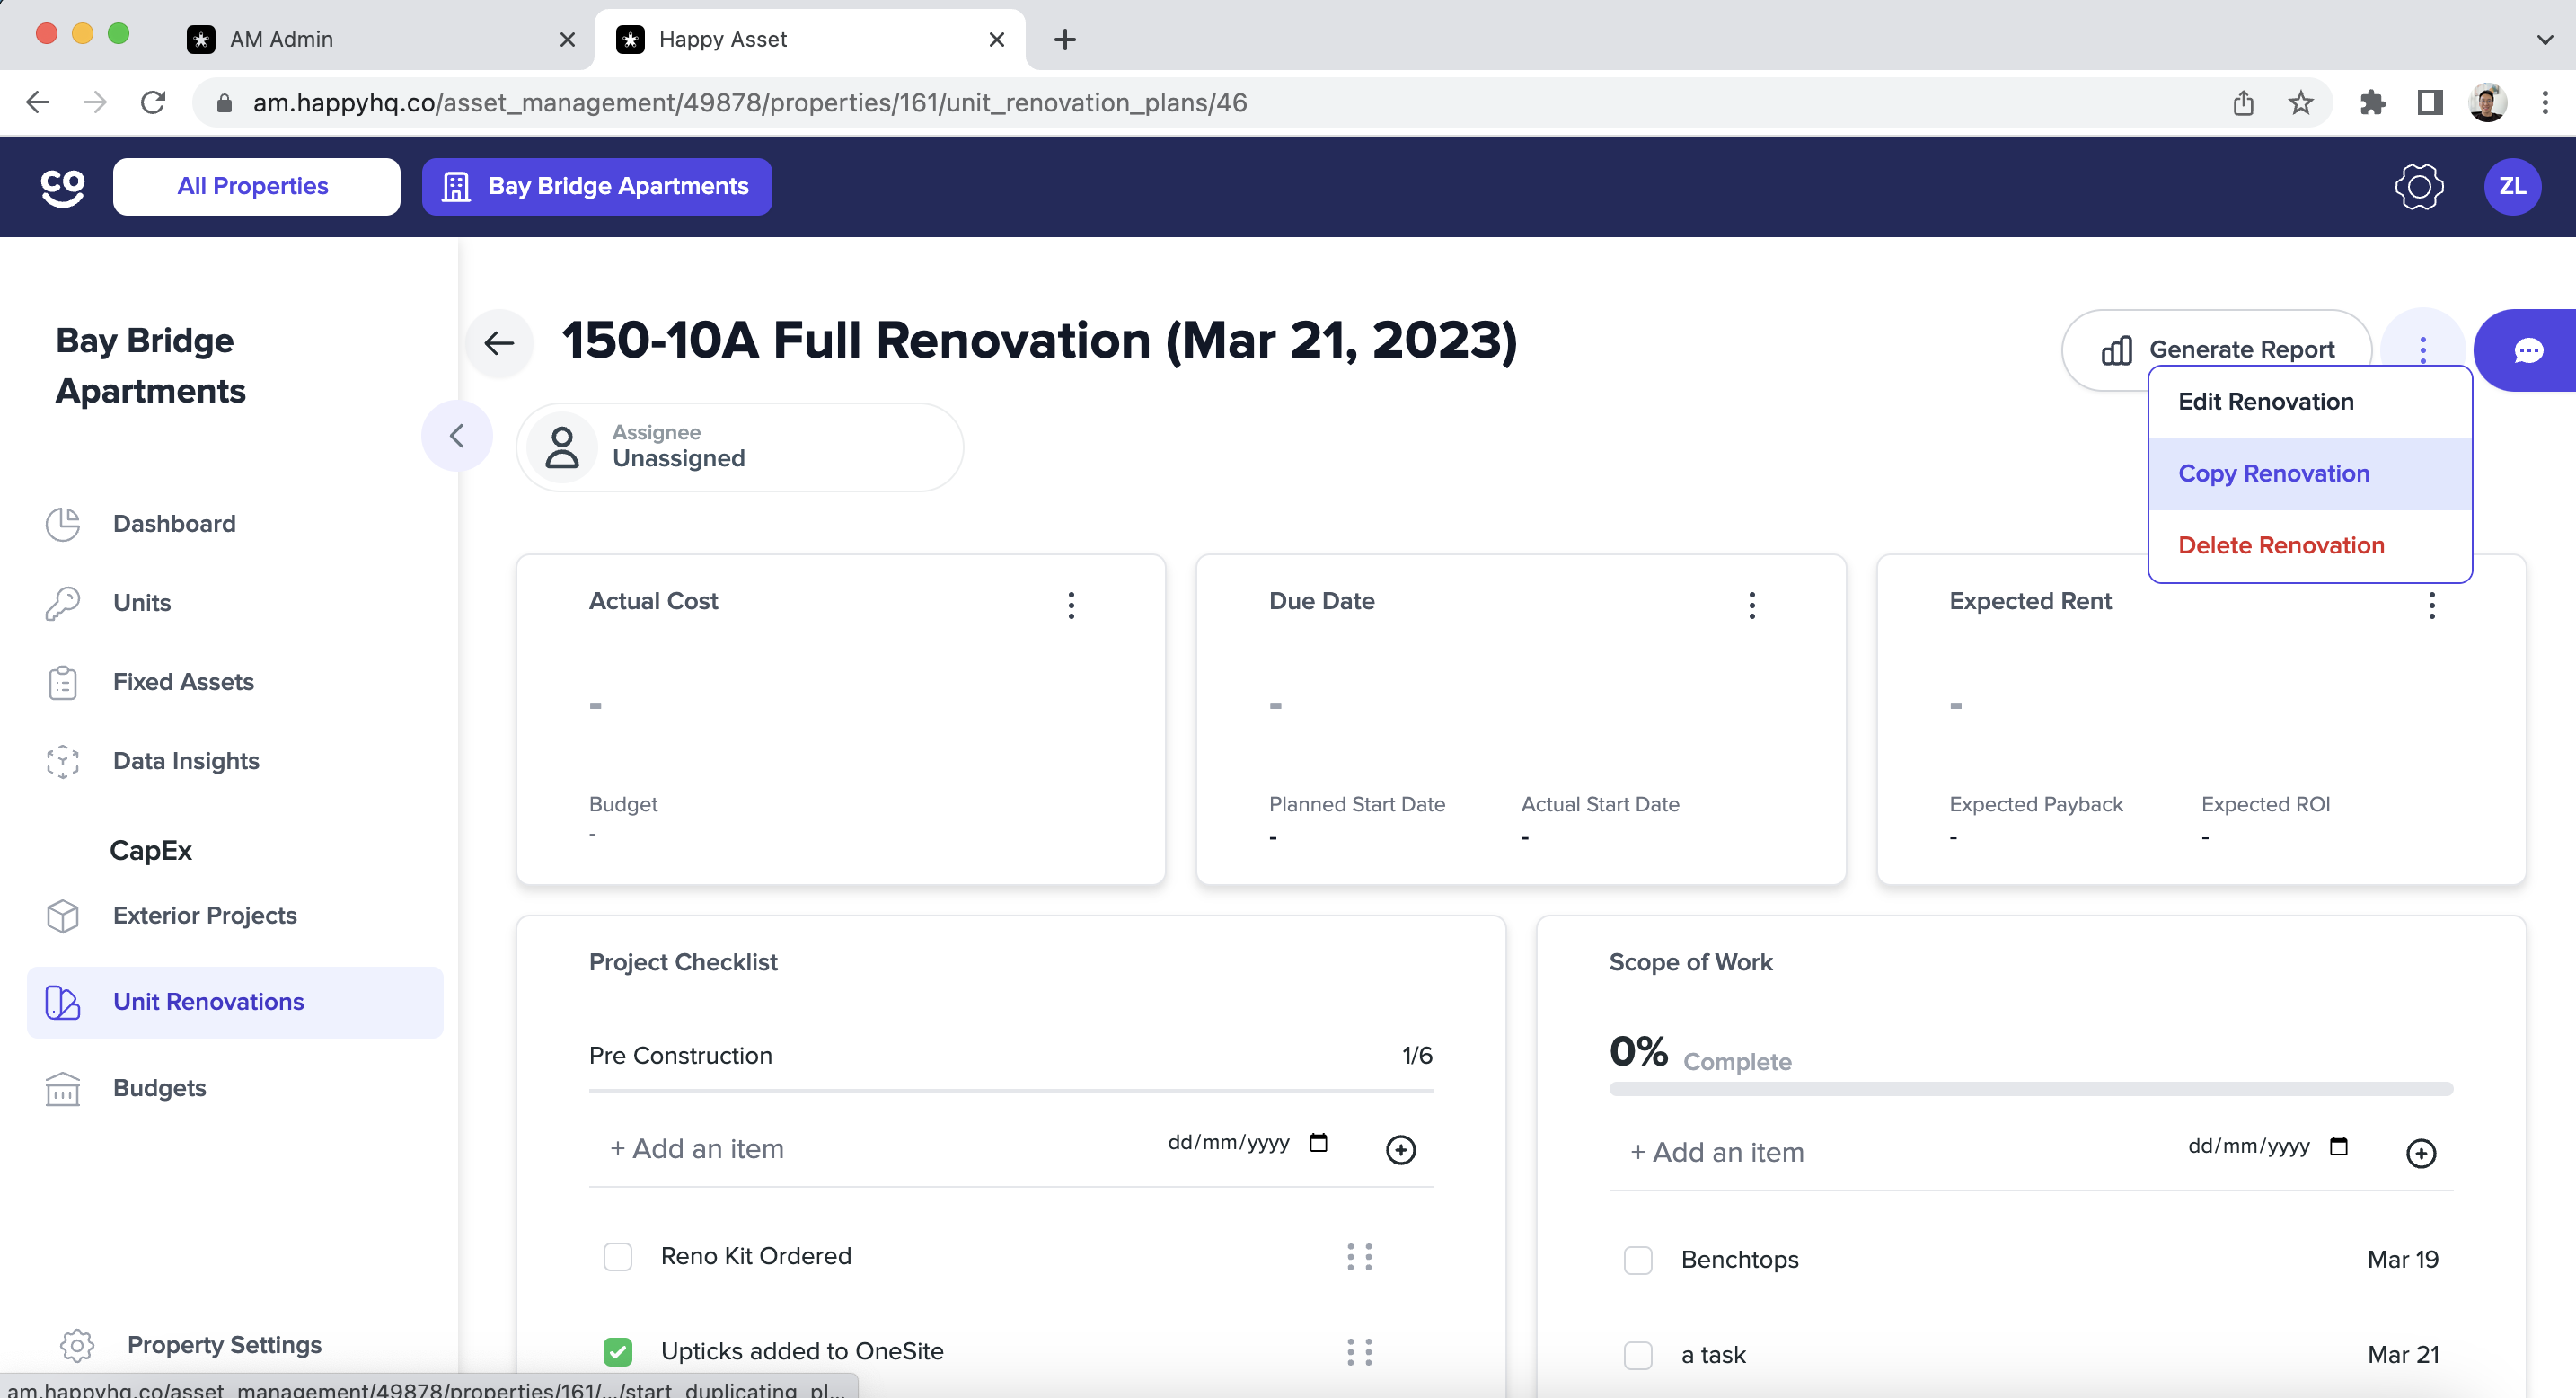Grab drag handle for Upticks added to OneSite

pos(1359,1352)
